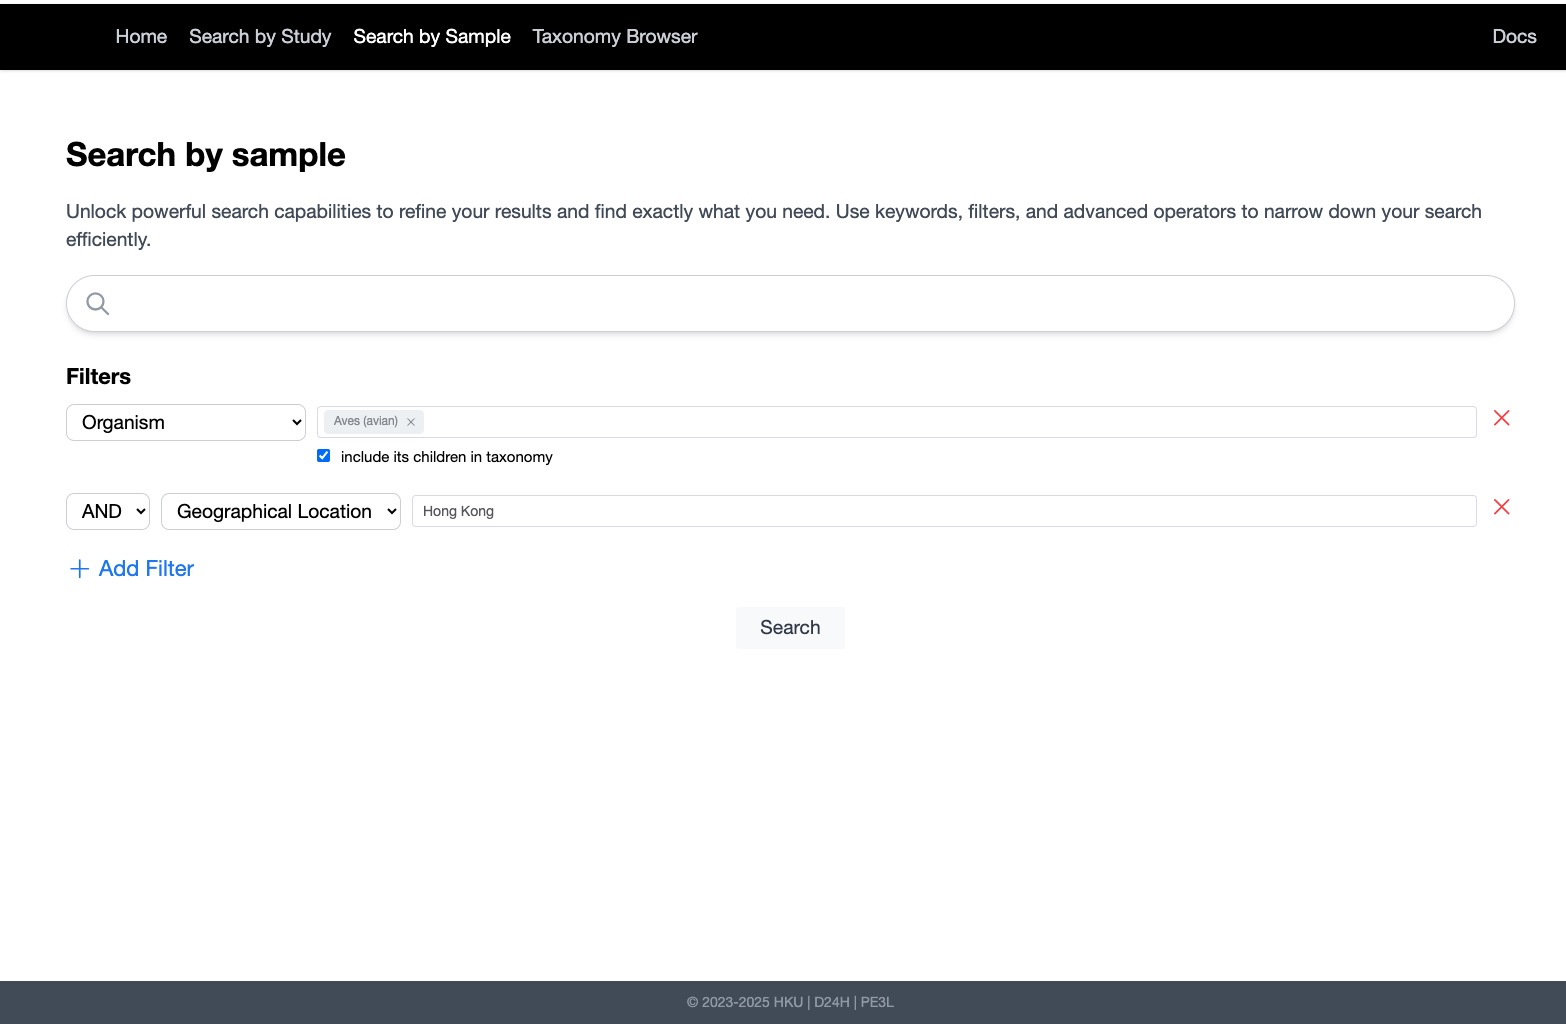1566x1024 pixels.
Task: Click the footer copyright text HKU | D24H | PE3L
Action: coord(790,1002)
